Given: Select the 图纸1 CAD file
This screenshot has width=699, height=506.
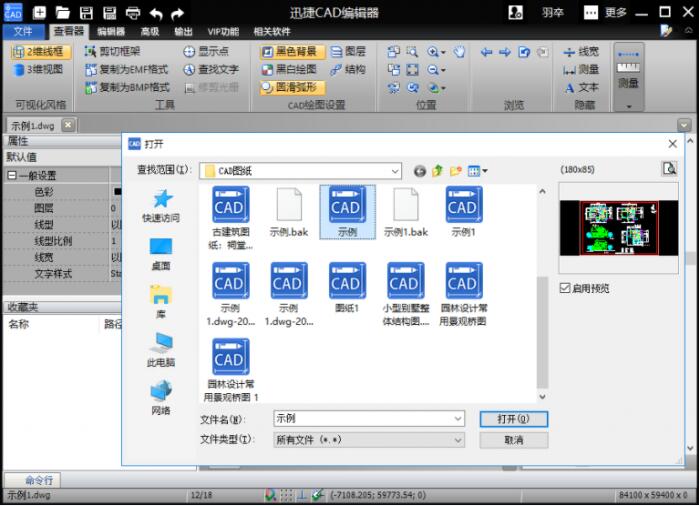Looking at the screenshot, I should click(x=347, y=288).
